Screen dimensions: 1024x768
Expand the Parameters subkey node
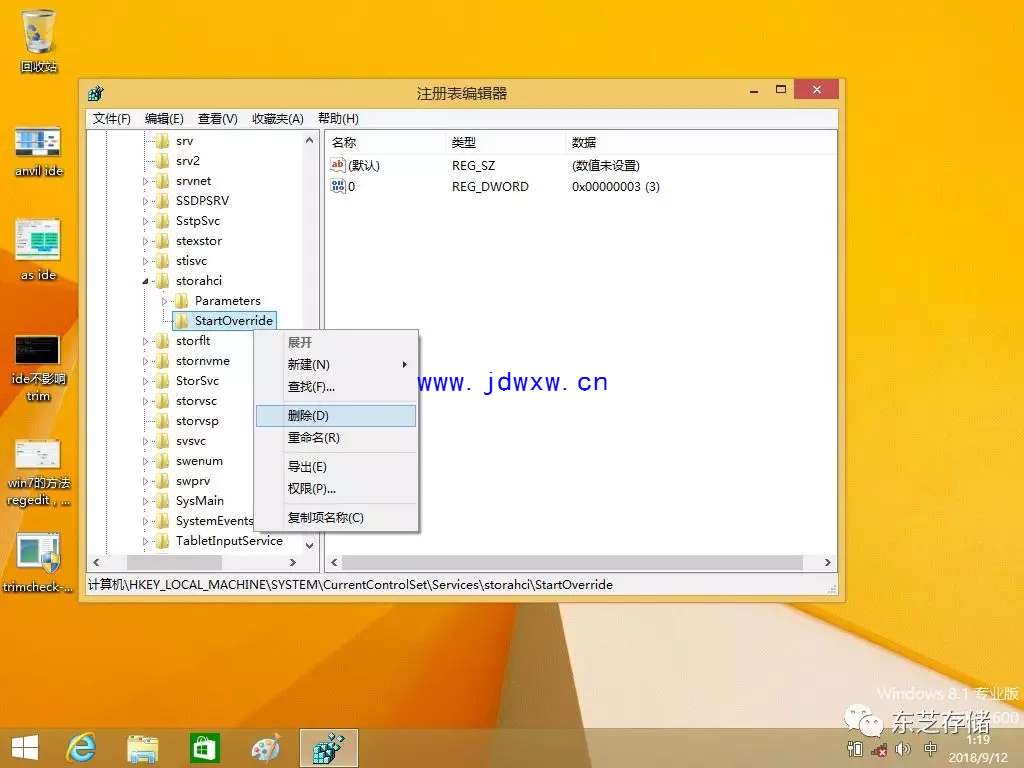click(164, 301)
